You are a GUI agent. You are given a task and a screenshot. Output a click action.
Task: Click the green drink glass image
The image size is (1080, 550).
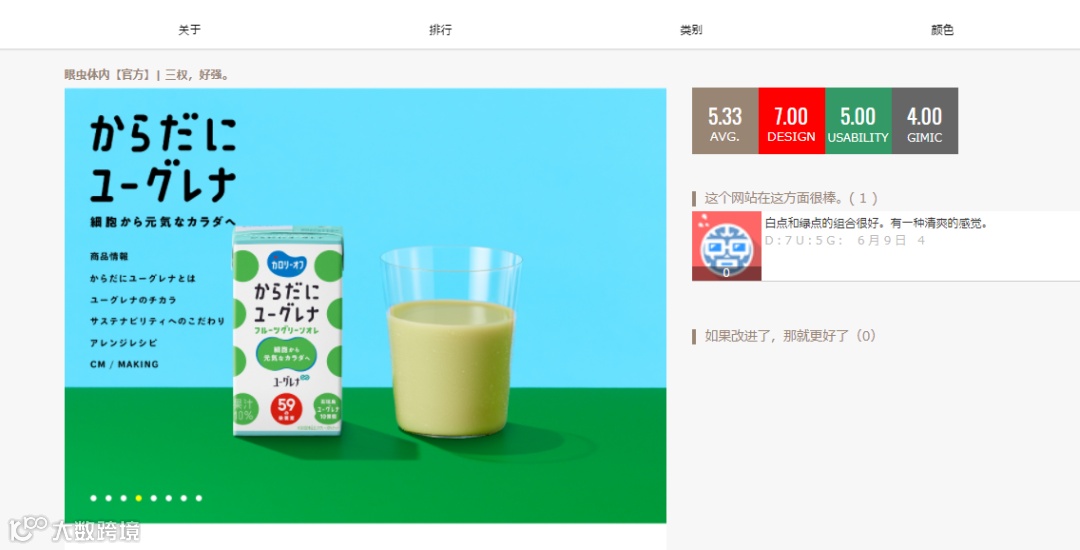(451, 342)
